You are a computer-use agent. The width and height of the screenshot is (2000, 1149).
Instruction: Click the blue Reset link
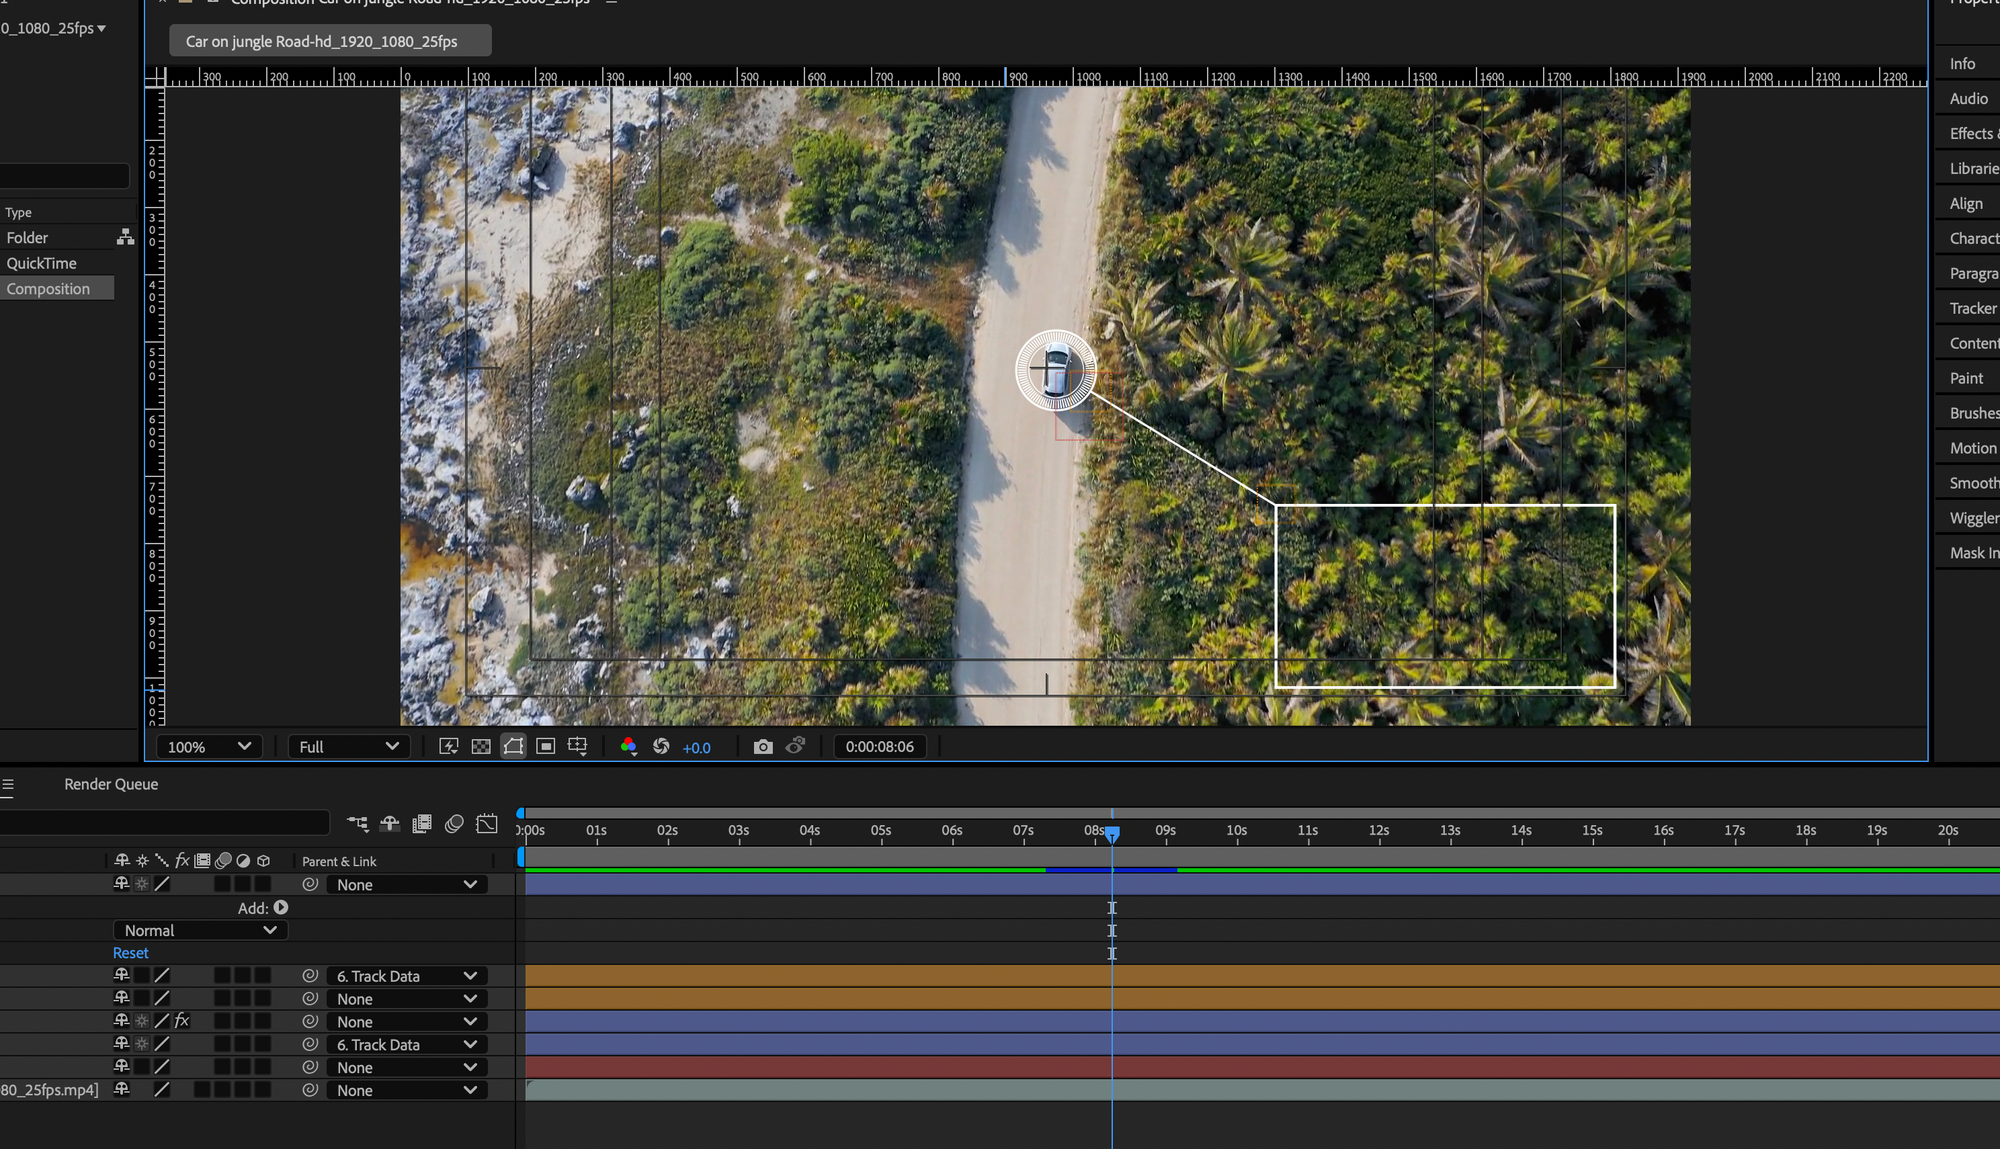(x=130, y=953)
